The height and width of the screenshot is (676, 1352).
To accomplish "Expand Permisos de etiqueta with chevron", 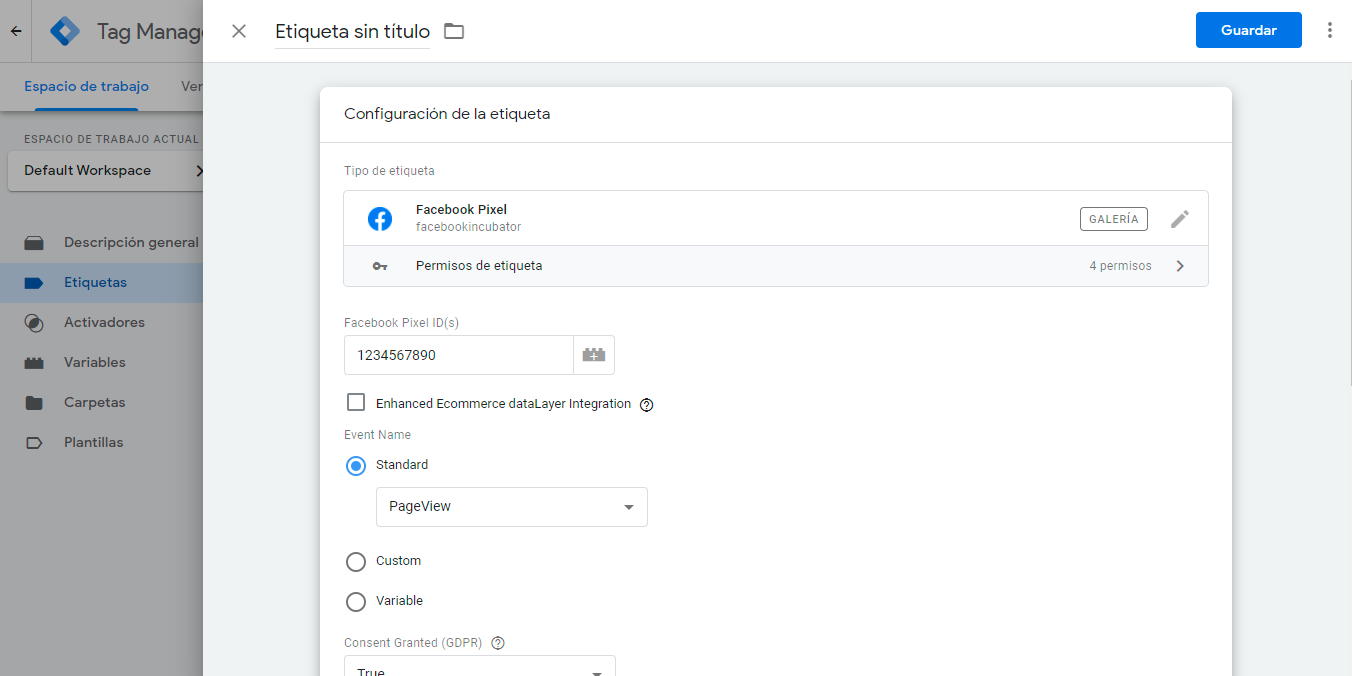I will pos(1180,266).
